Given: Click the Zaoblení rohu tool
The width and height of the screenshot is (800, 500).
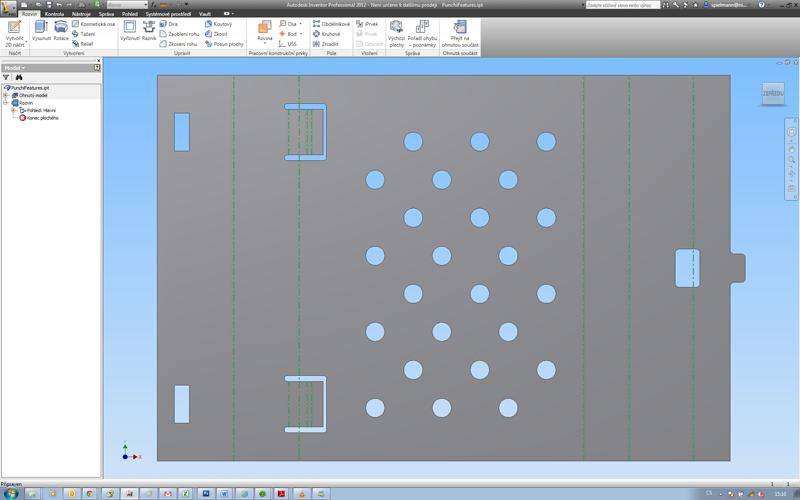Looking at the screenshot, I should (179, 34).
